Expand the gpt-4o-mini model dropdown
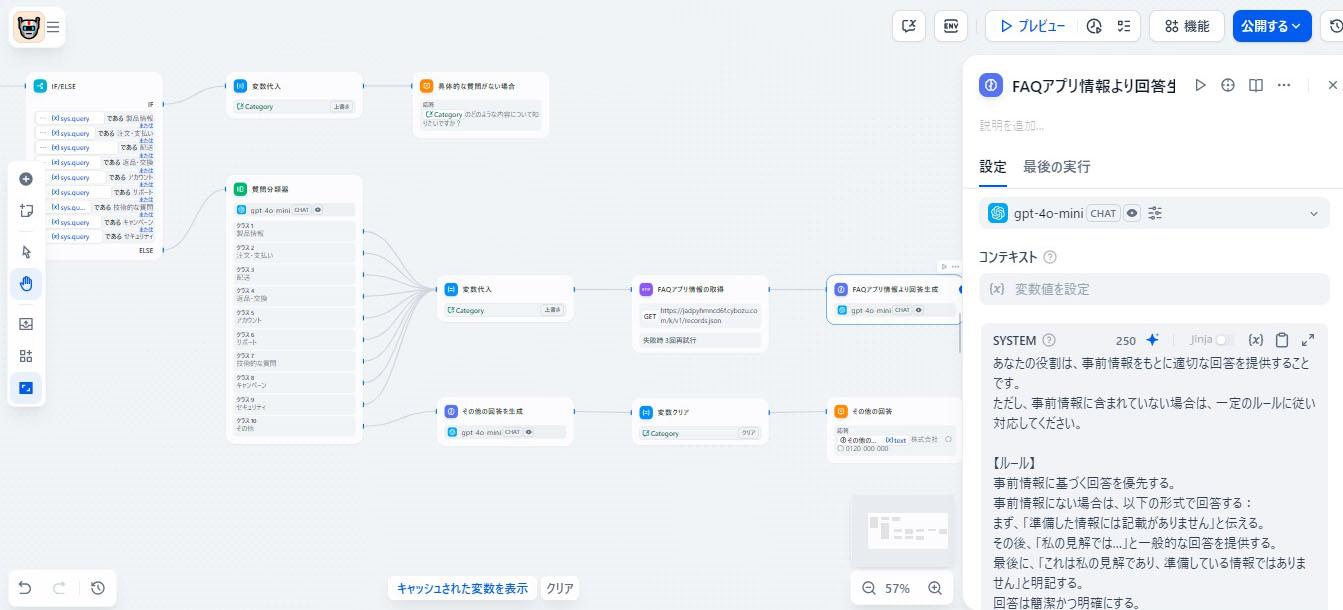Image resolution: width=1343 pixels, height=610 pixels. (x=1314, y=213)
